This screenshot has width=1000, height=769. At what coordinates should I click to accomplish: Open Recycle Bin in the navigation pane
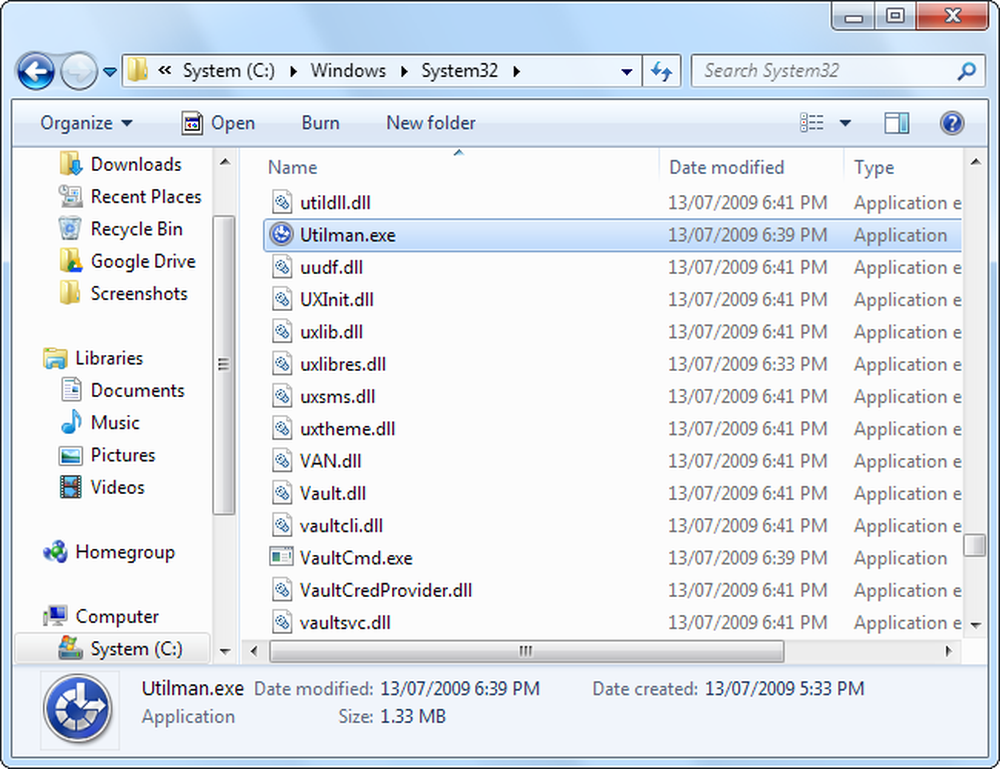121,228
